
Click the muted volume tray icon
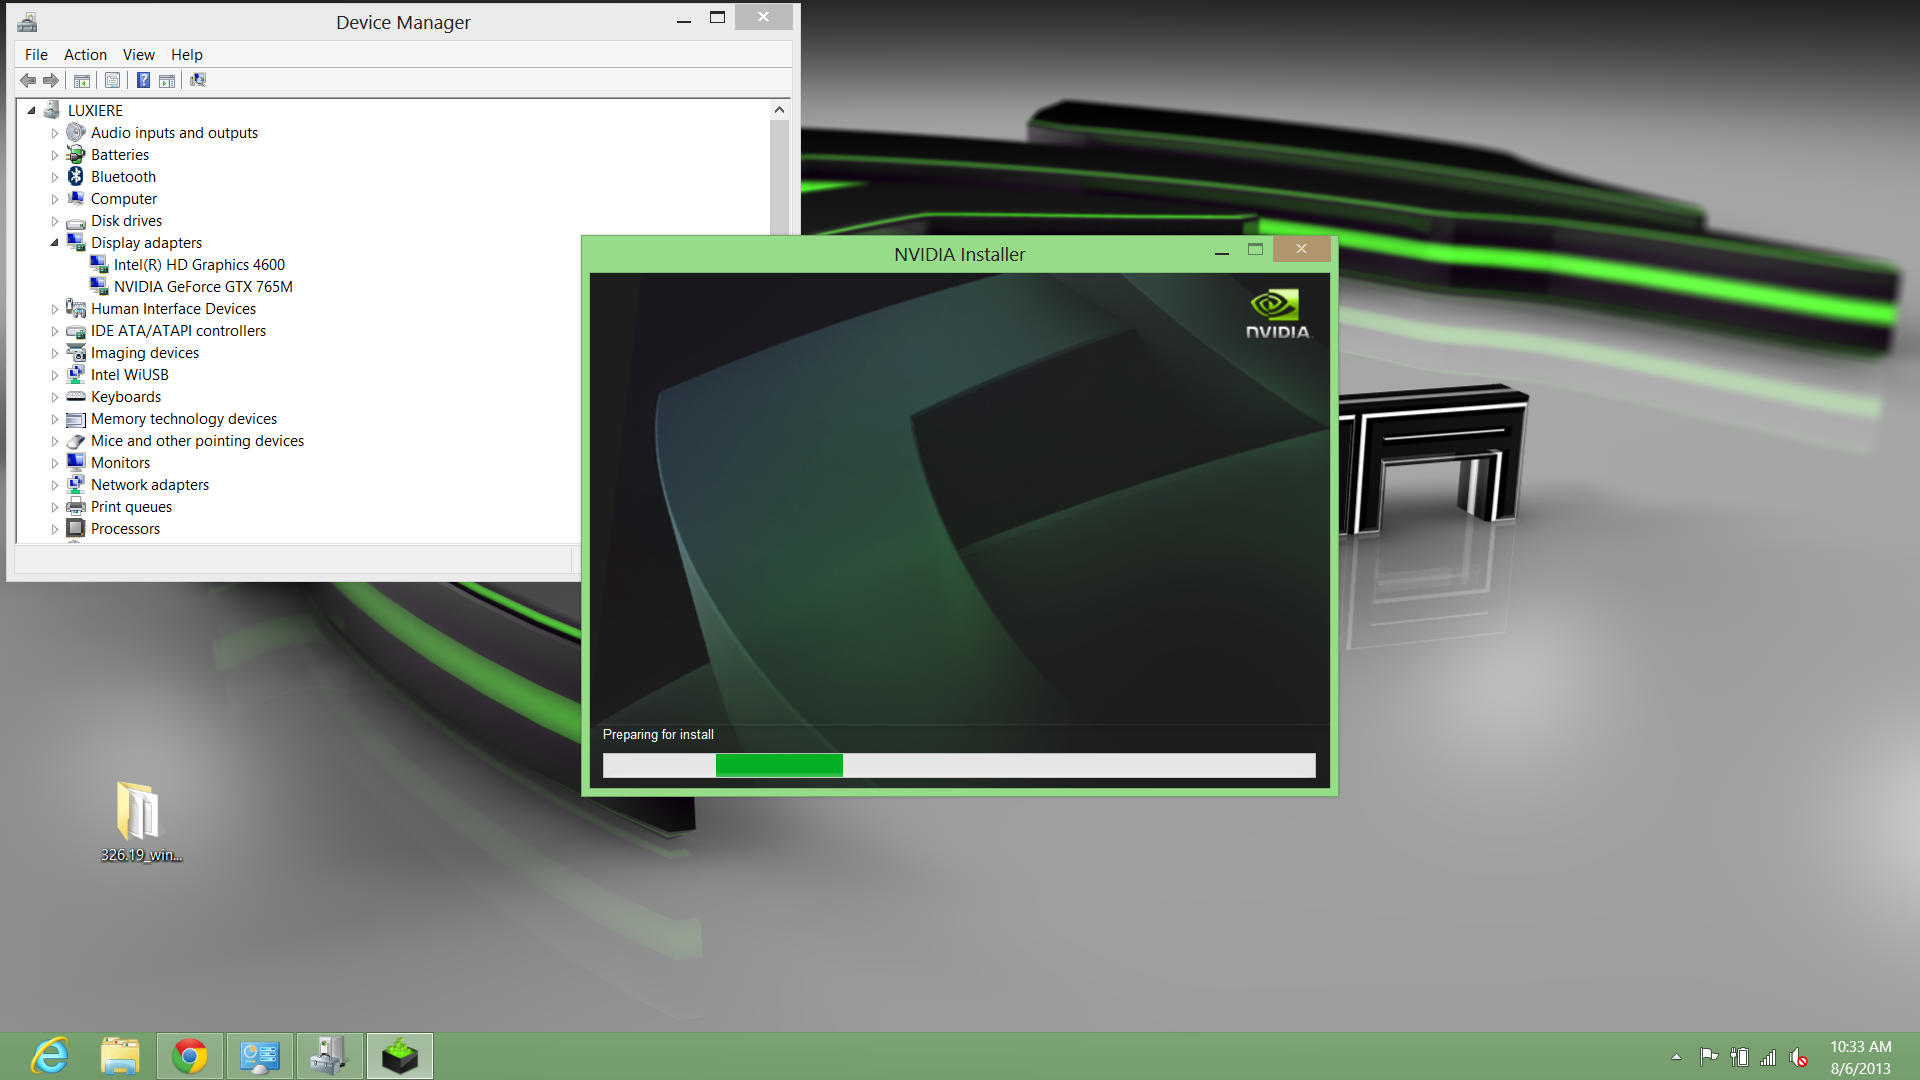pyautogui.click(x=1798, y=1057)
